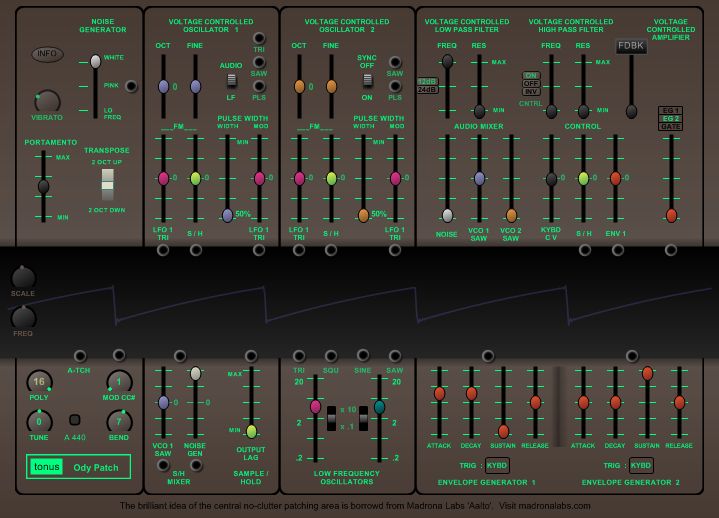Screen dimensions: 719x518
Task: Toggle the A 440 reference tone button
Action: (x=75, y=419)
